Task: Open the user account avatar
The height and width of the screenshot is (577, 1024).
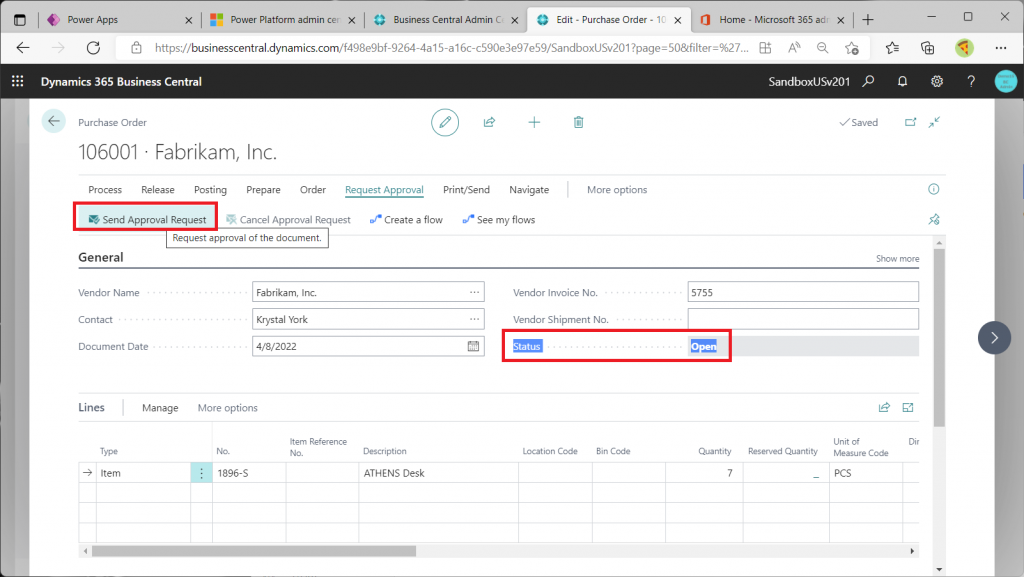Action: [x=1006, y=82]
